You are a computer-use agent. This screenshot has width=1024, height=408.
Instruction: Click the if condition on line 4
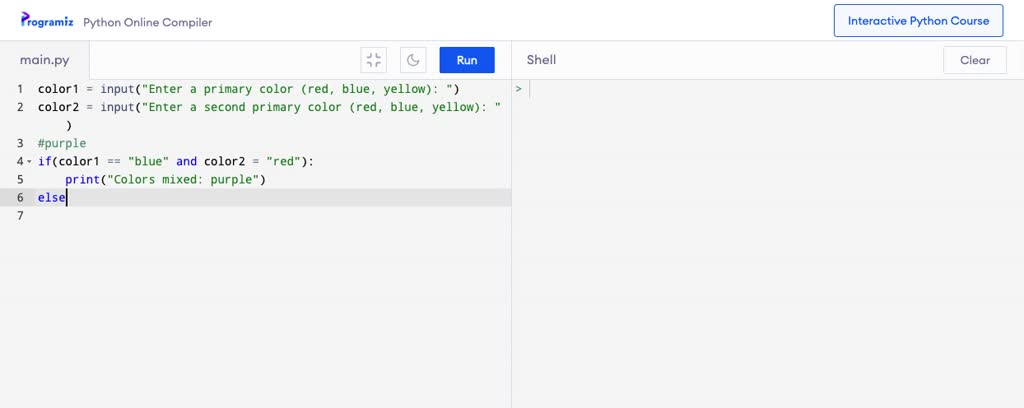point(176,161)
